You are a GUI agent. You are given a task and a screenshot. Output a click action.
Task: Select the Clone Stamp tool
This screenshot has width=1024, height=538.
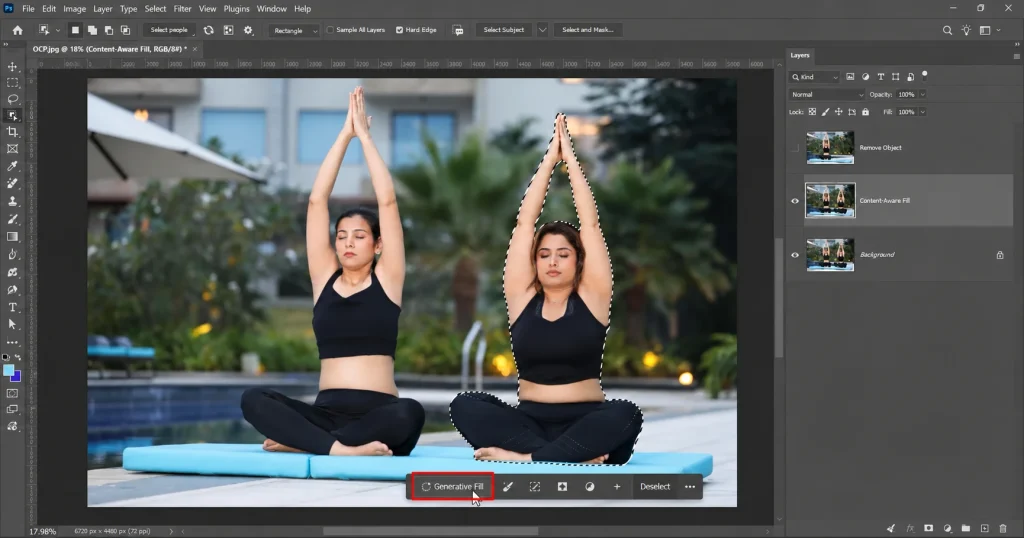click(x=12, y=201)
